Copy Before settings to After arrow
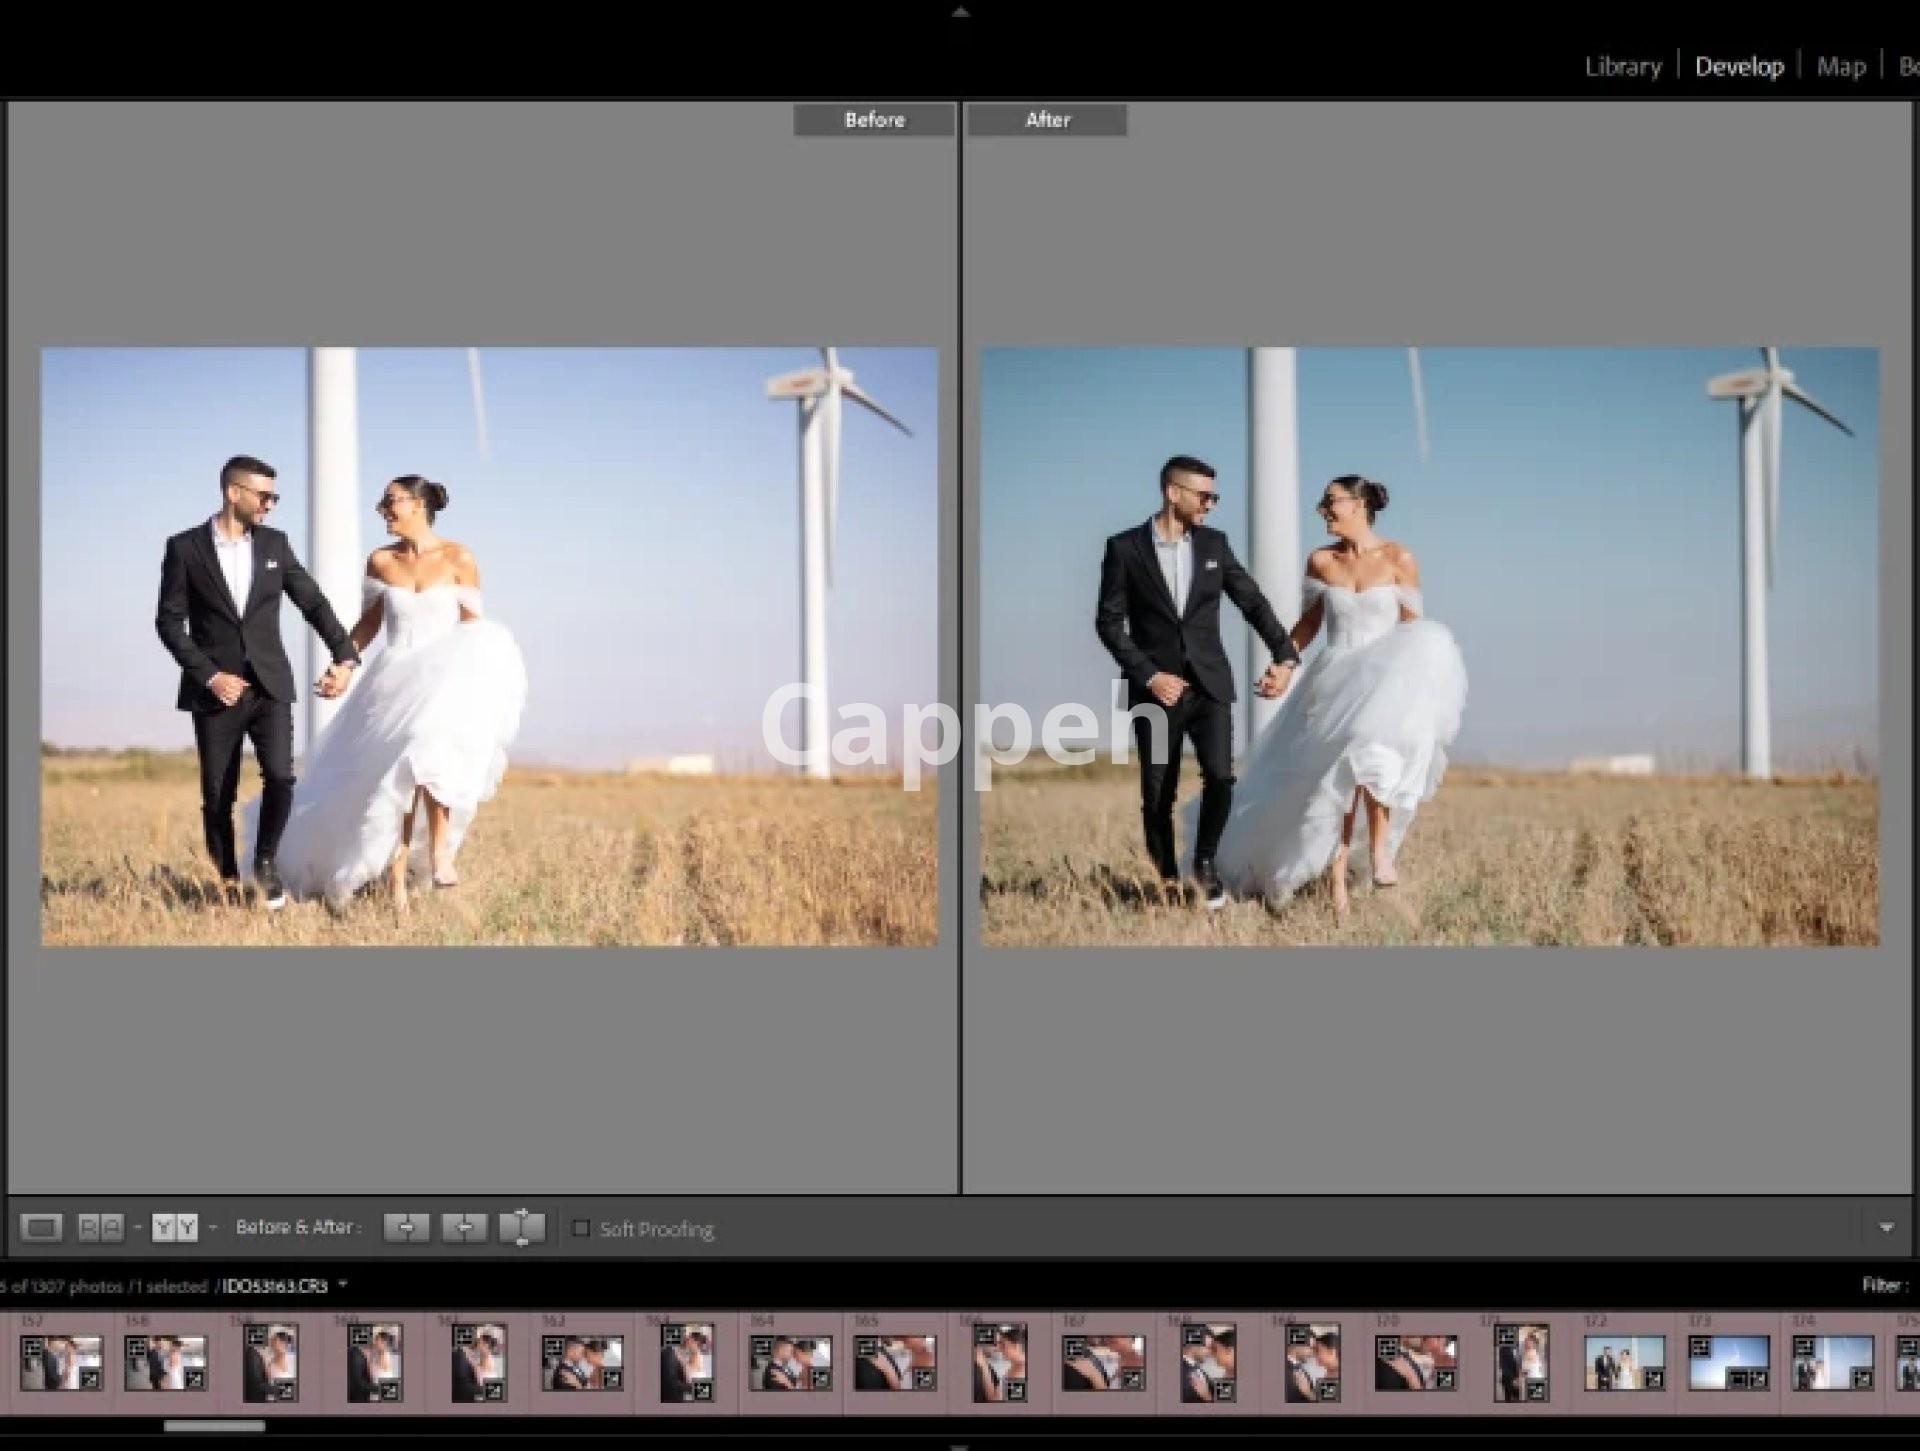The height and width of the screenshot is (1451, 1920). point(406,1227)
